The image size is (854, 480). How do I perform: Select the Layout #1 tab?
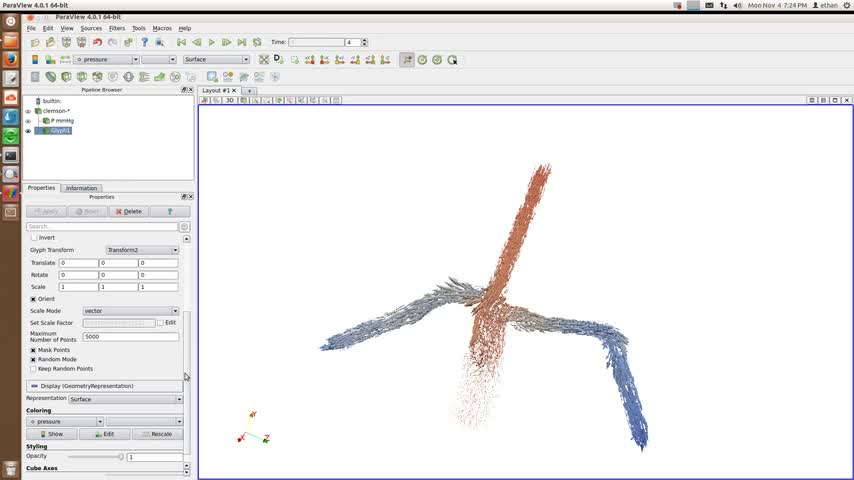[219, 90]
